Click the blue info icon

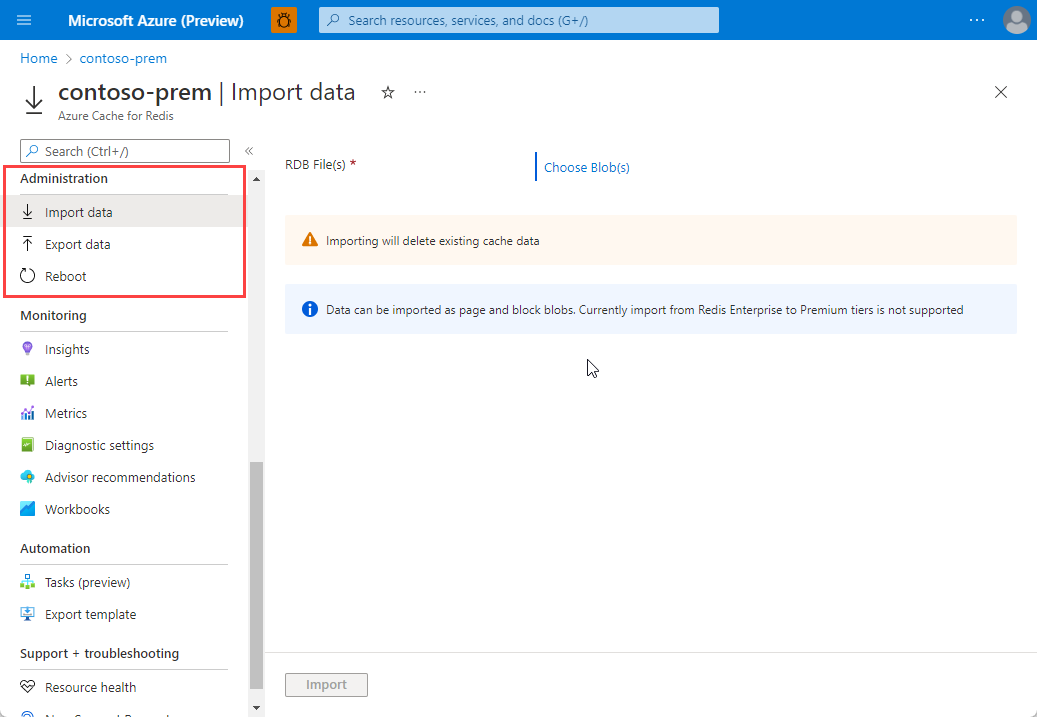coord(310,309)
